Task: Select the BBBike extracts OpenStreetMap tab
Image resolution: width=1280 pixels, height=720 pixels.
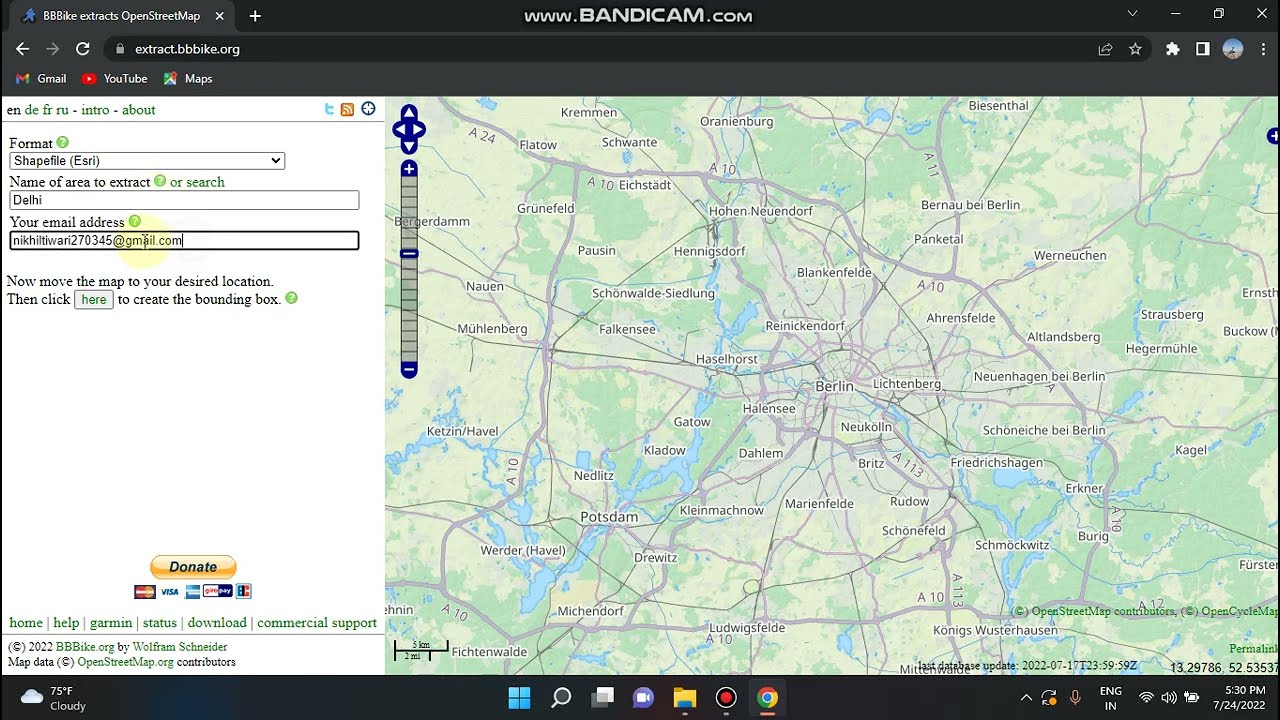Action: point(120,16)
